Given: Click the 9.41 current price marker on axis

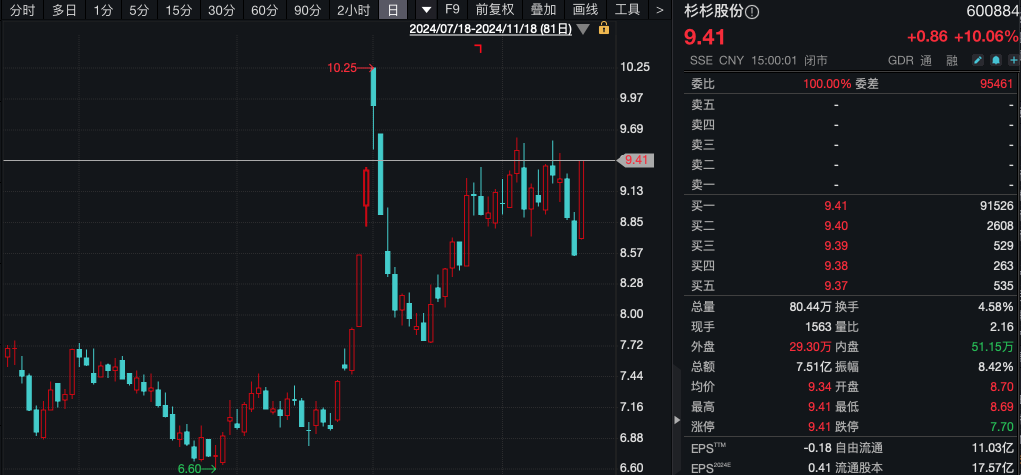Looking at the screenshot, I should [x=636, y=160].
